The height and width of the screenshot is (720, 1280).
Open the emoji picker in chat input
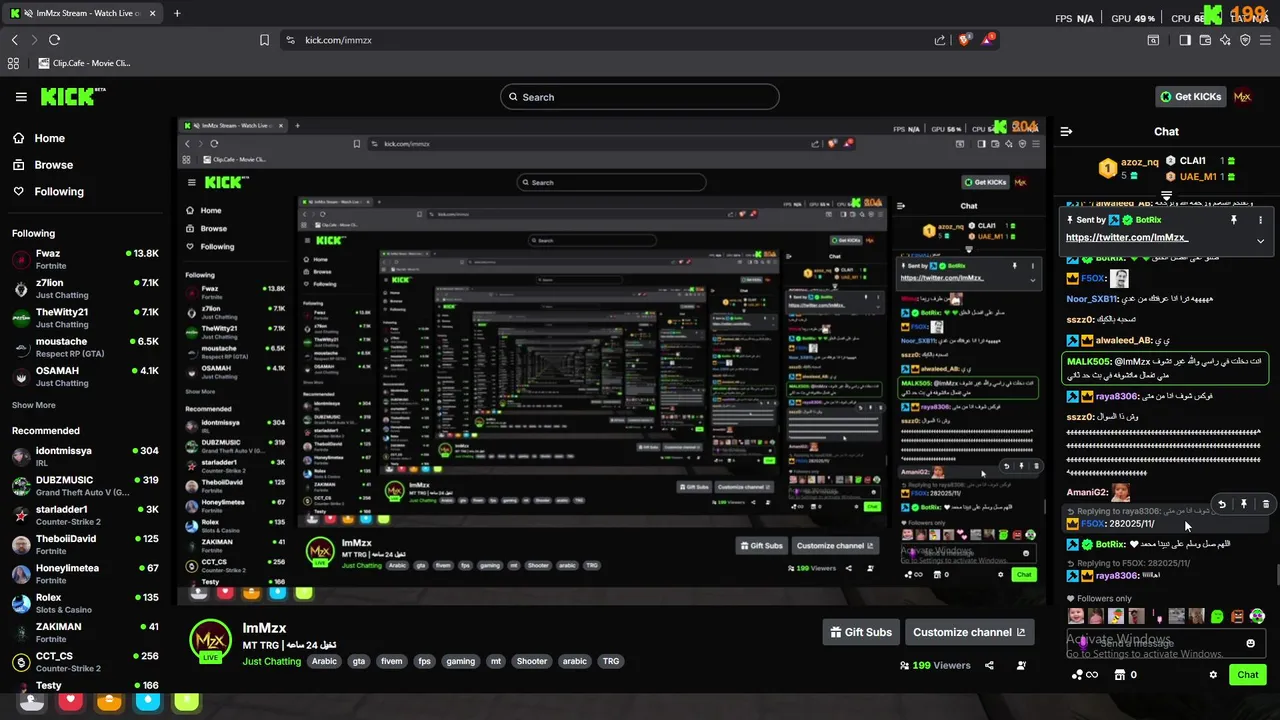(1250, 643)
